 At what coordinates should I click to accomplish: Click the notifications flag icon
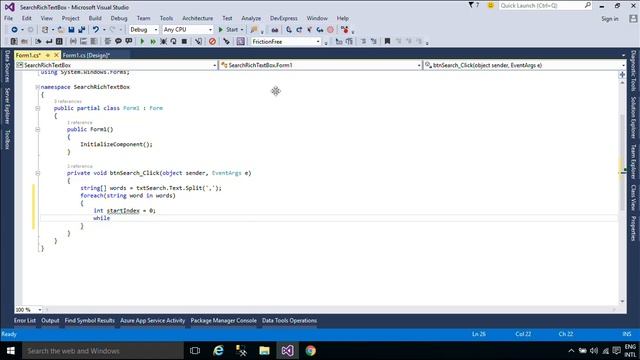coord(471,5)
